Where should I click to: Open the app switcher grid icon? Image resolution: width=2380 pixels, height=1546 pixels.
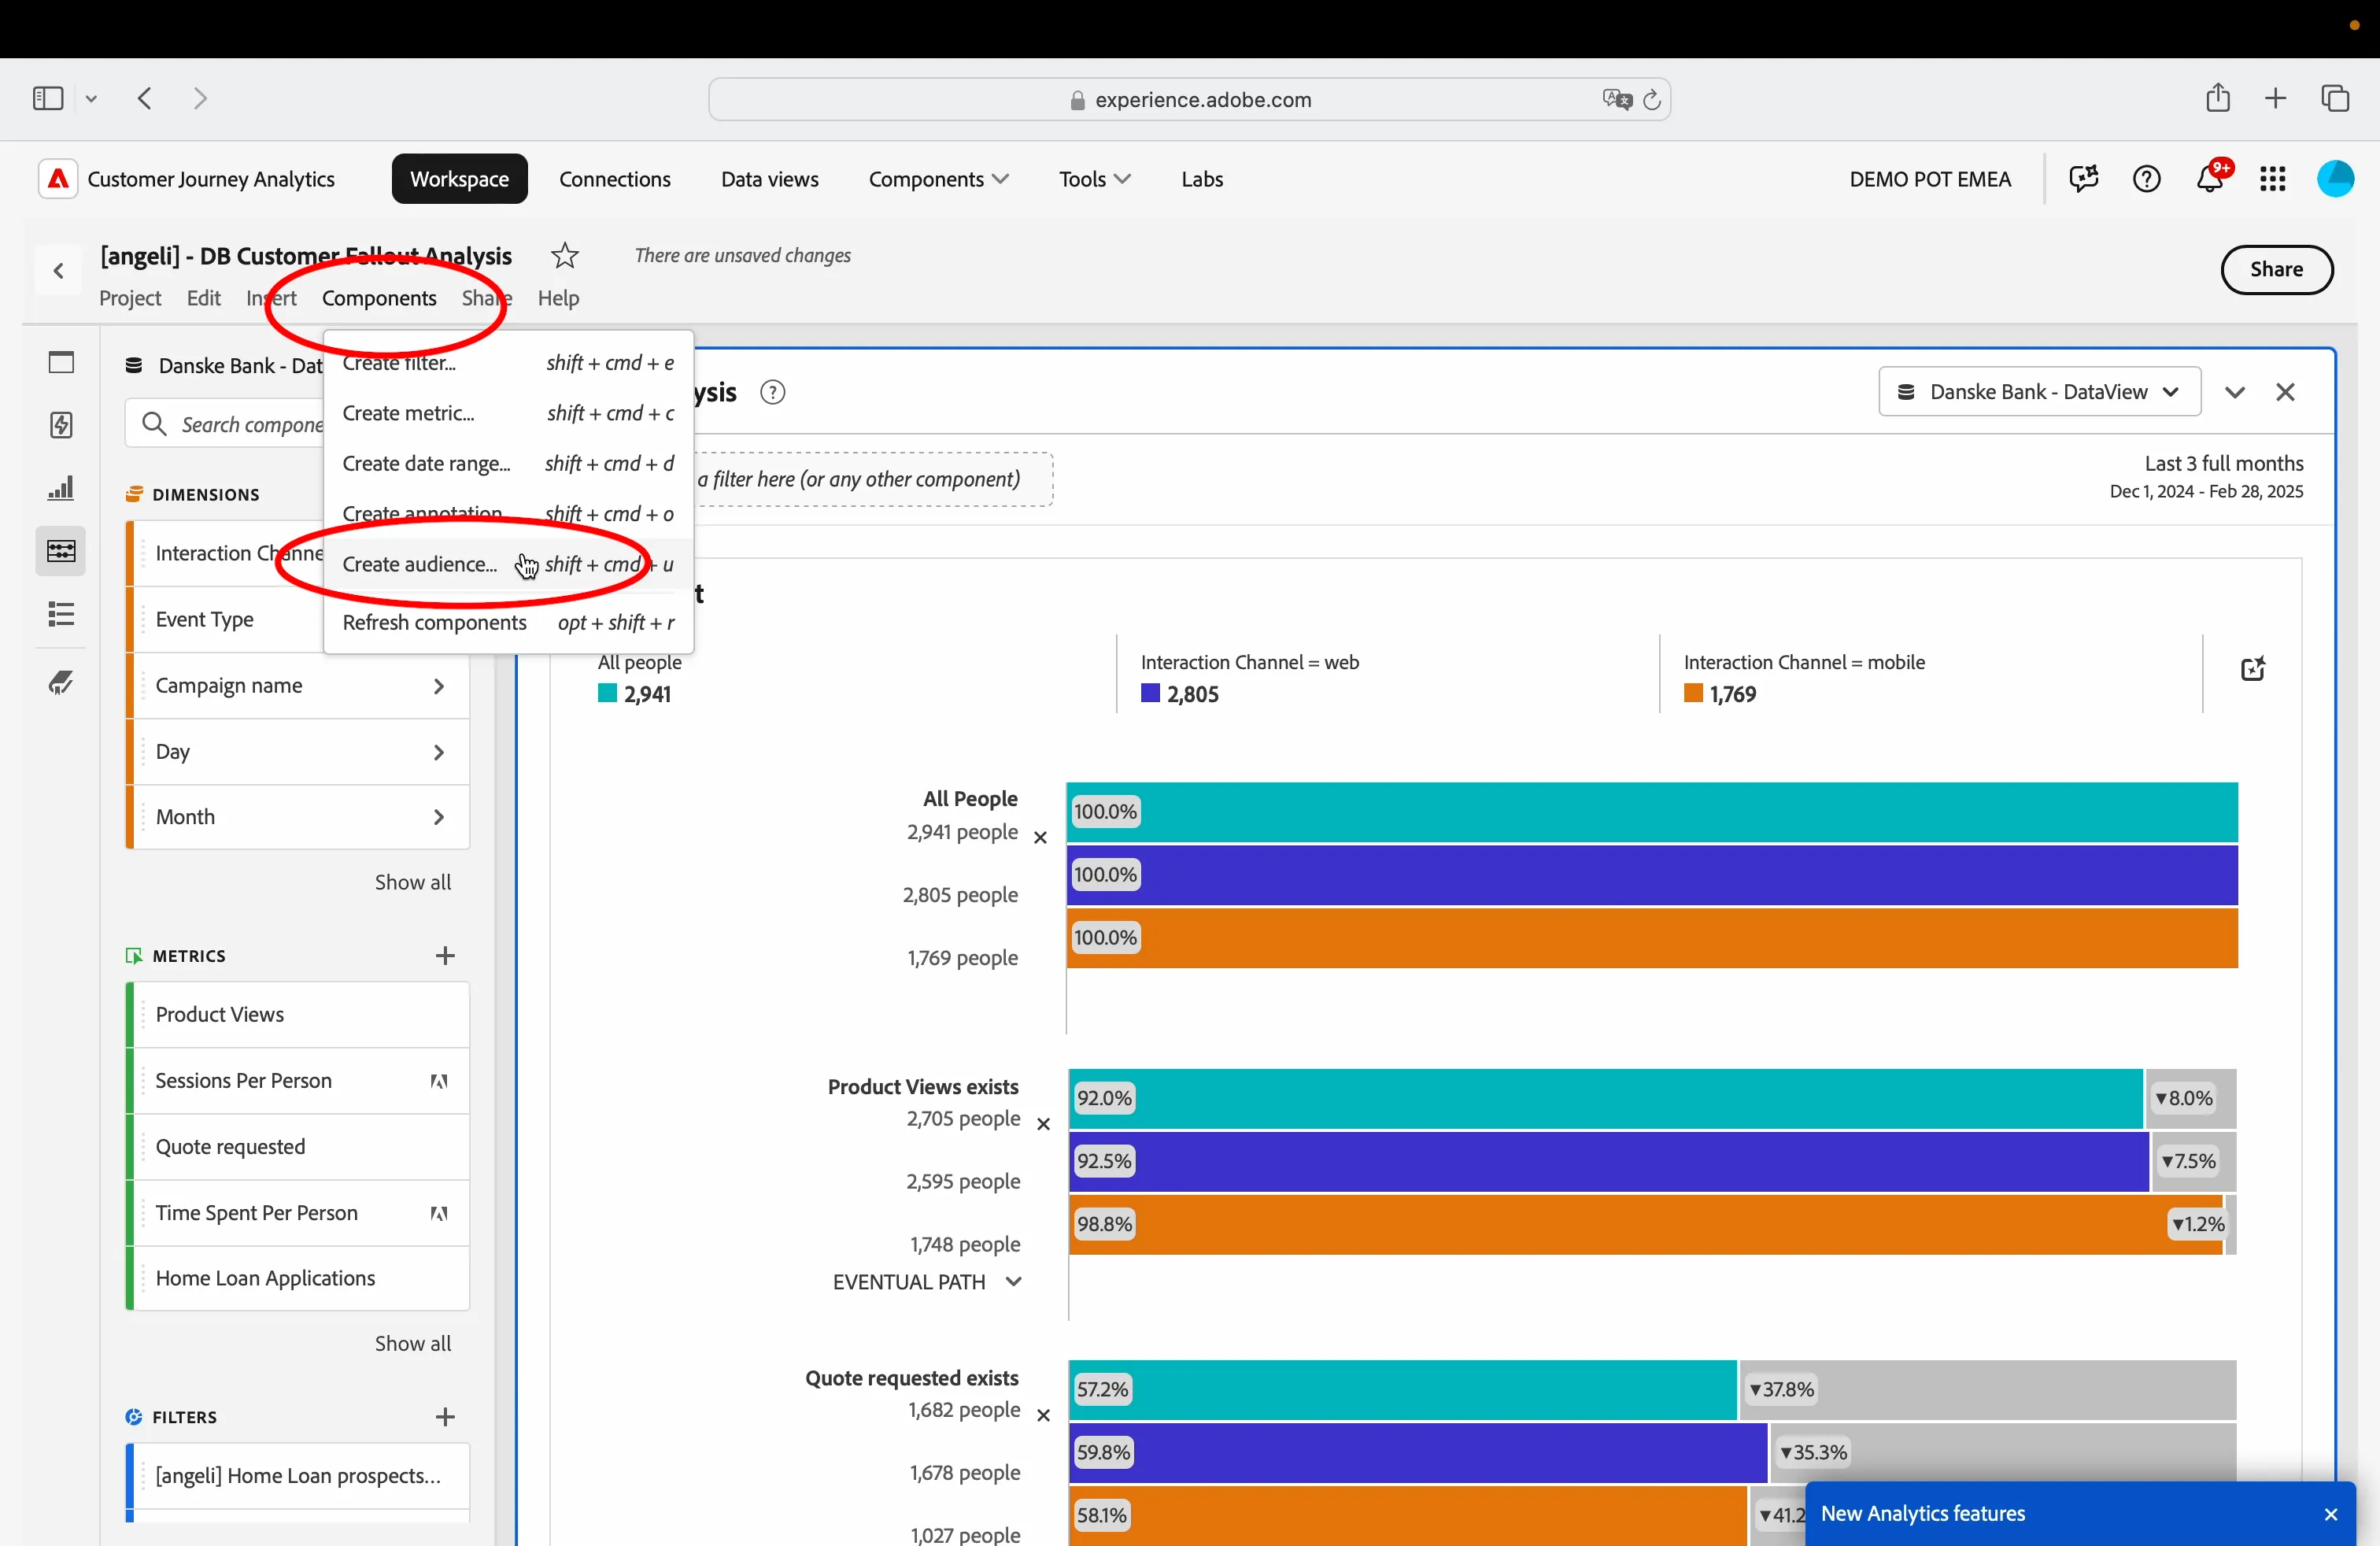tap(2272, 179)
